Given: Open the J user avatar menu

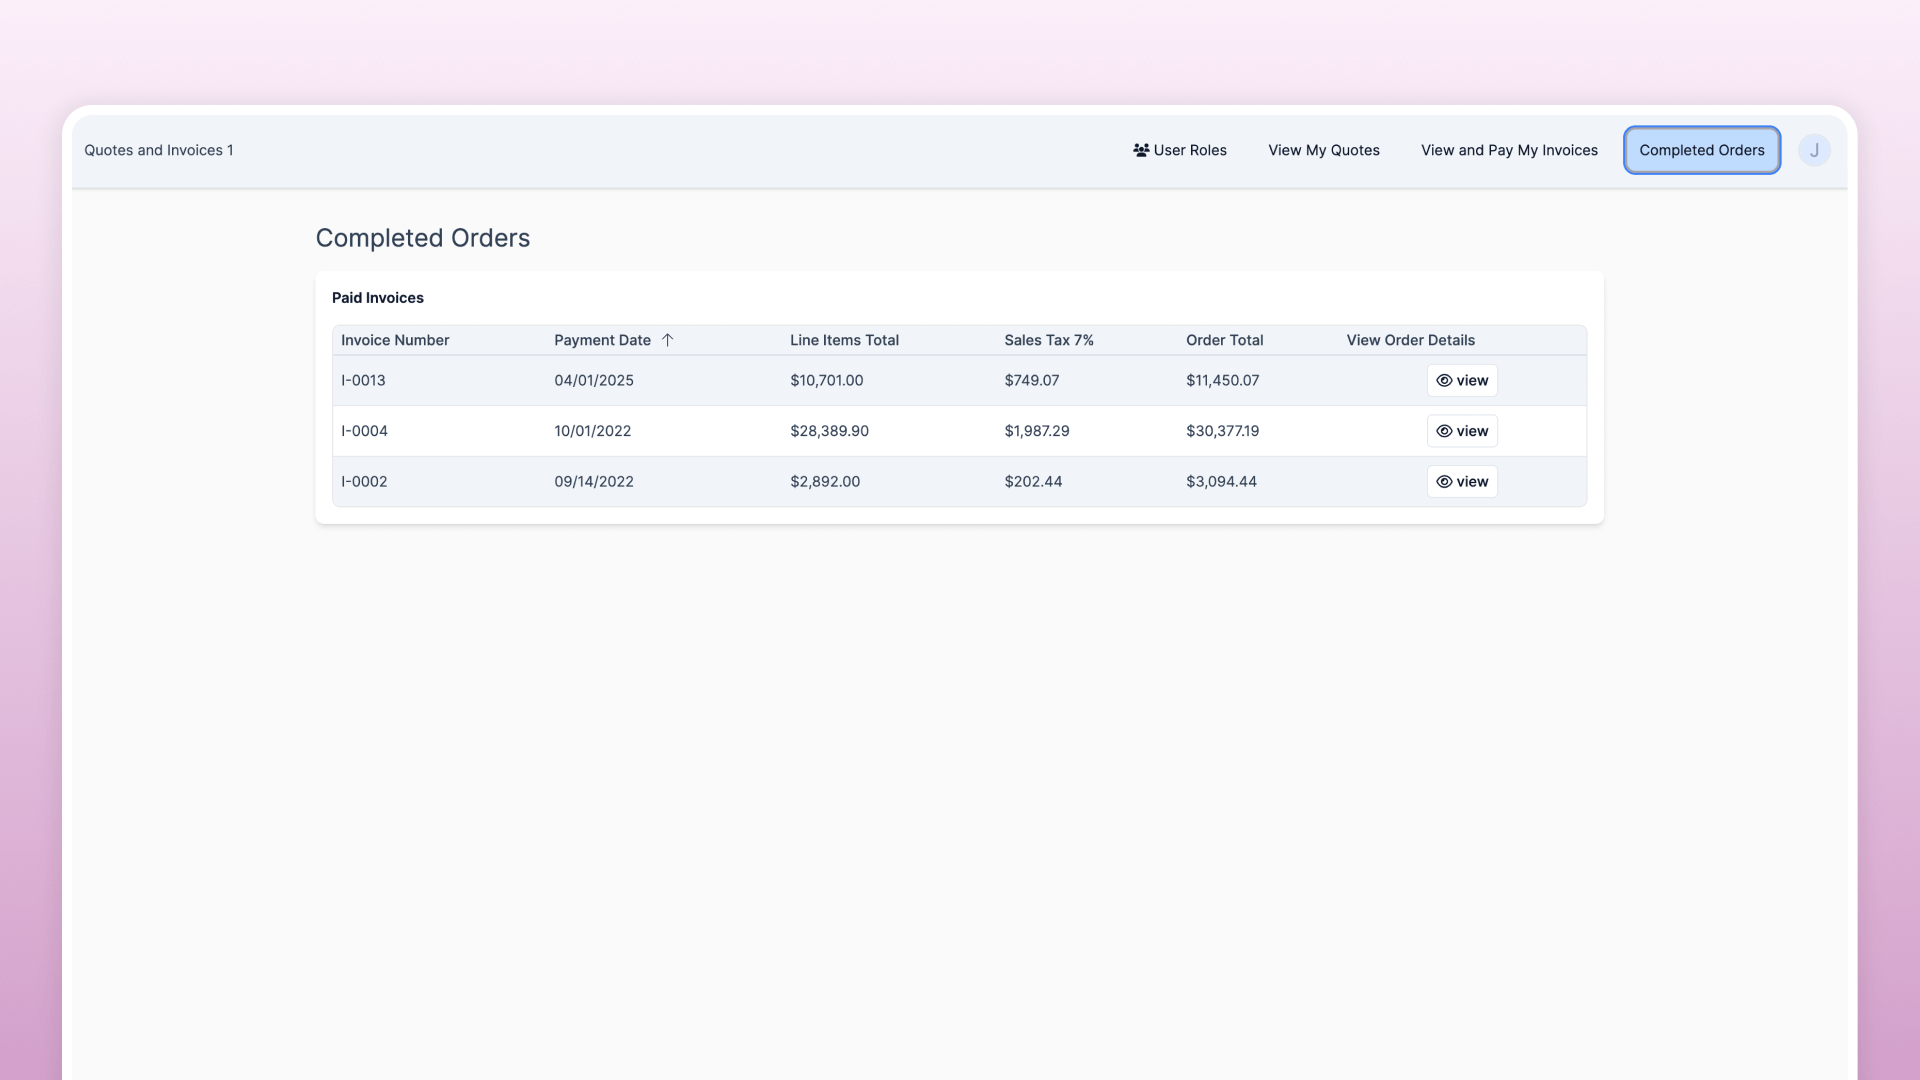Looking at the screenshot, I should click(x=1814, y=150).
